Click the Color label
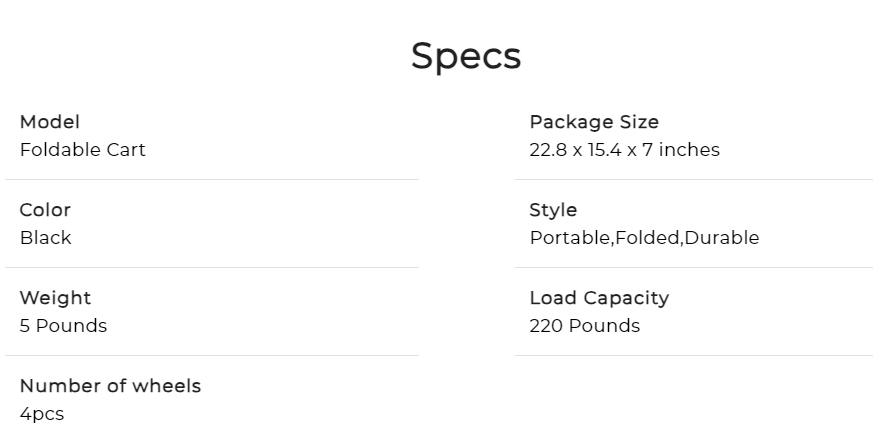Screen dimensions: 873x442 [45, 210]
